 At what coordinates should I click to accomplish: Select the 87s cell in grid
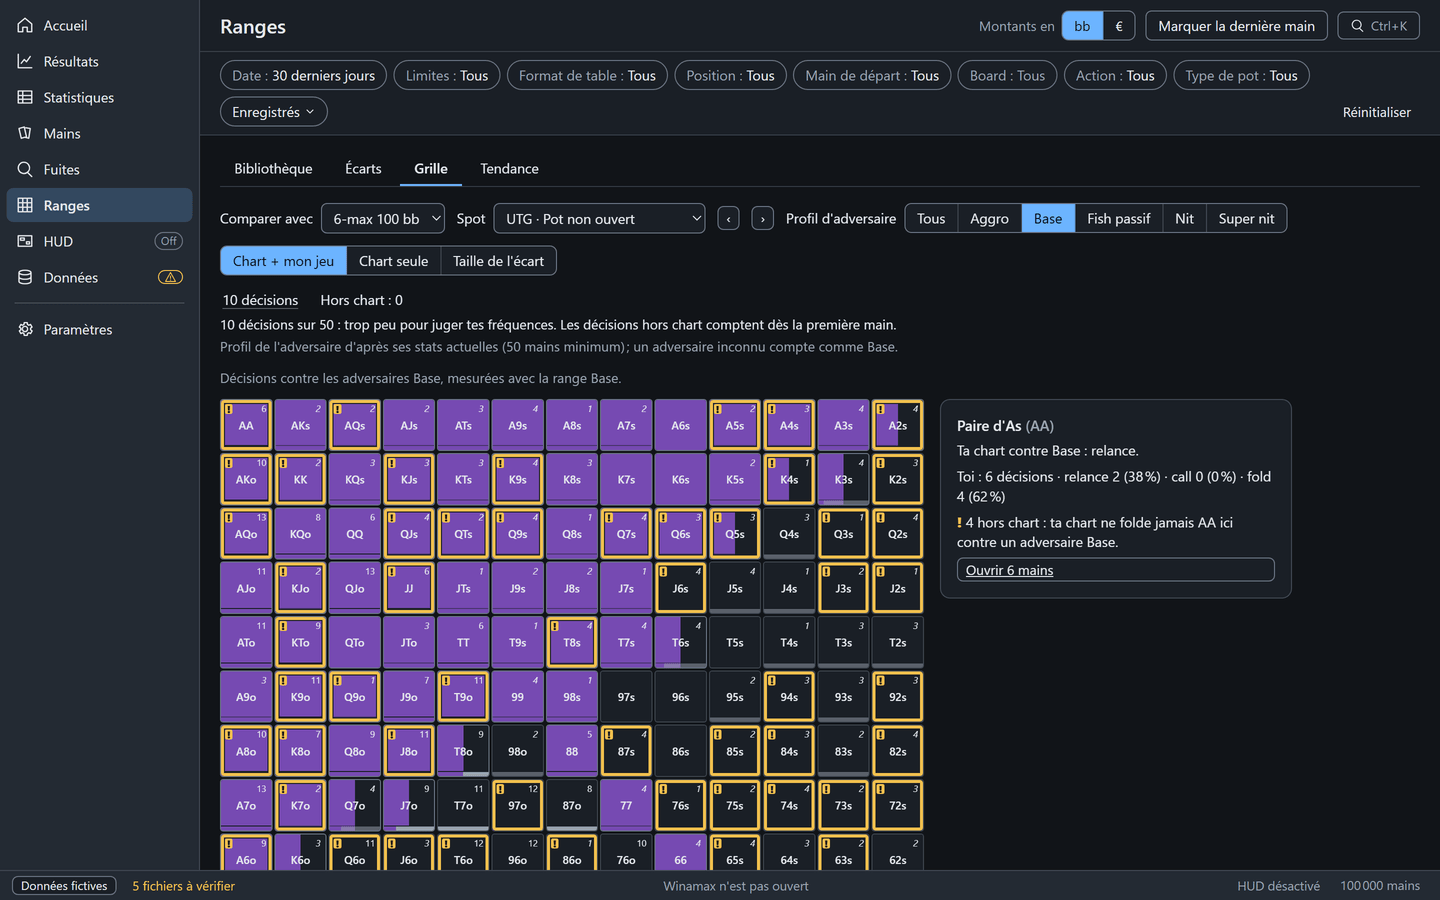pos(626,751)
